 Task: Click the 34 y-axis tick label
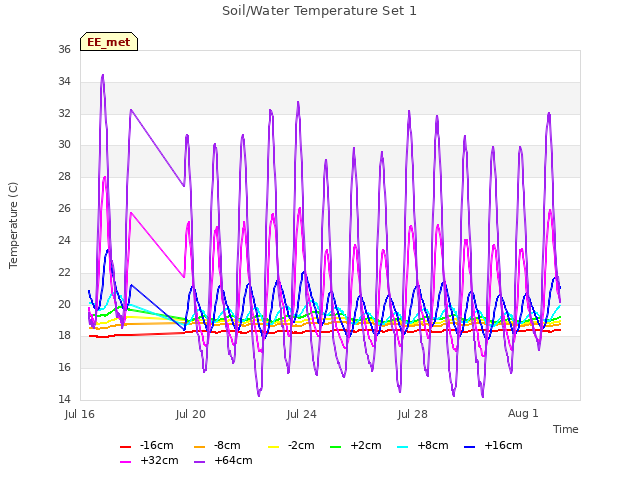click(64, 81)
